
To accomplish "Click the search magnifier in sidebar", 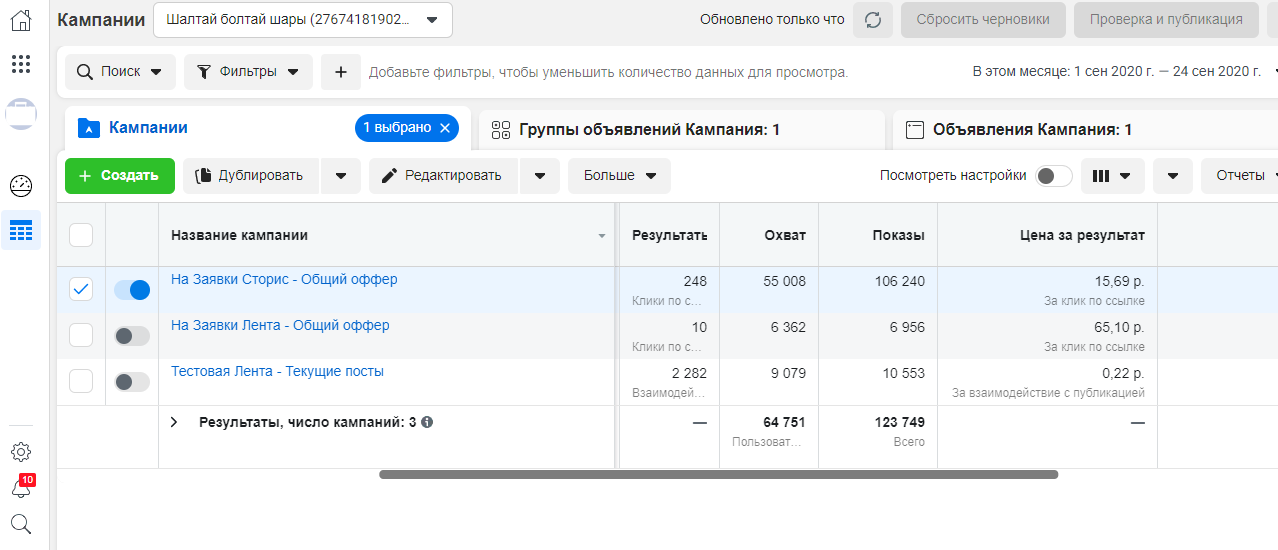I will tap(20, 524).
